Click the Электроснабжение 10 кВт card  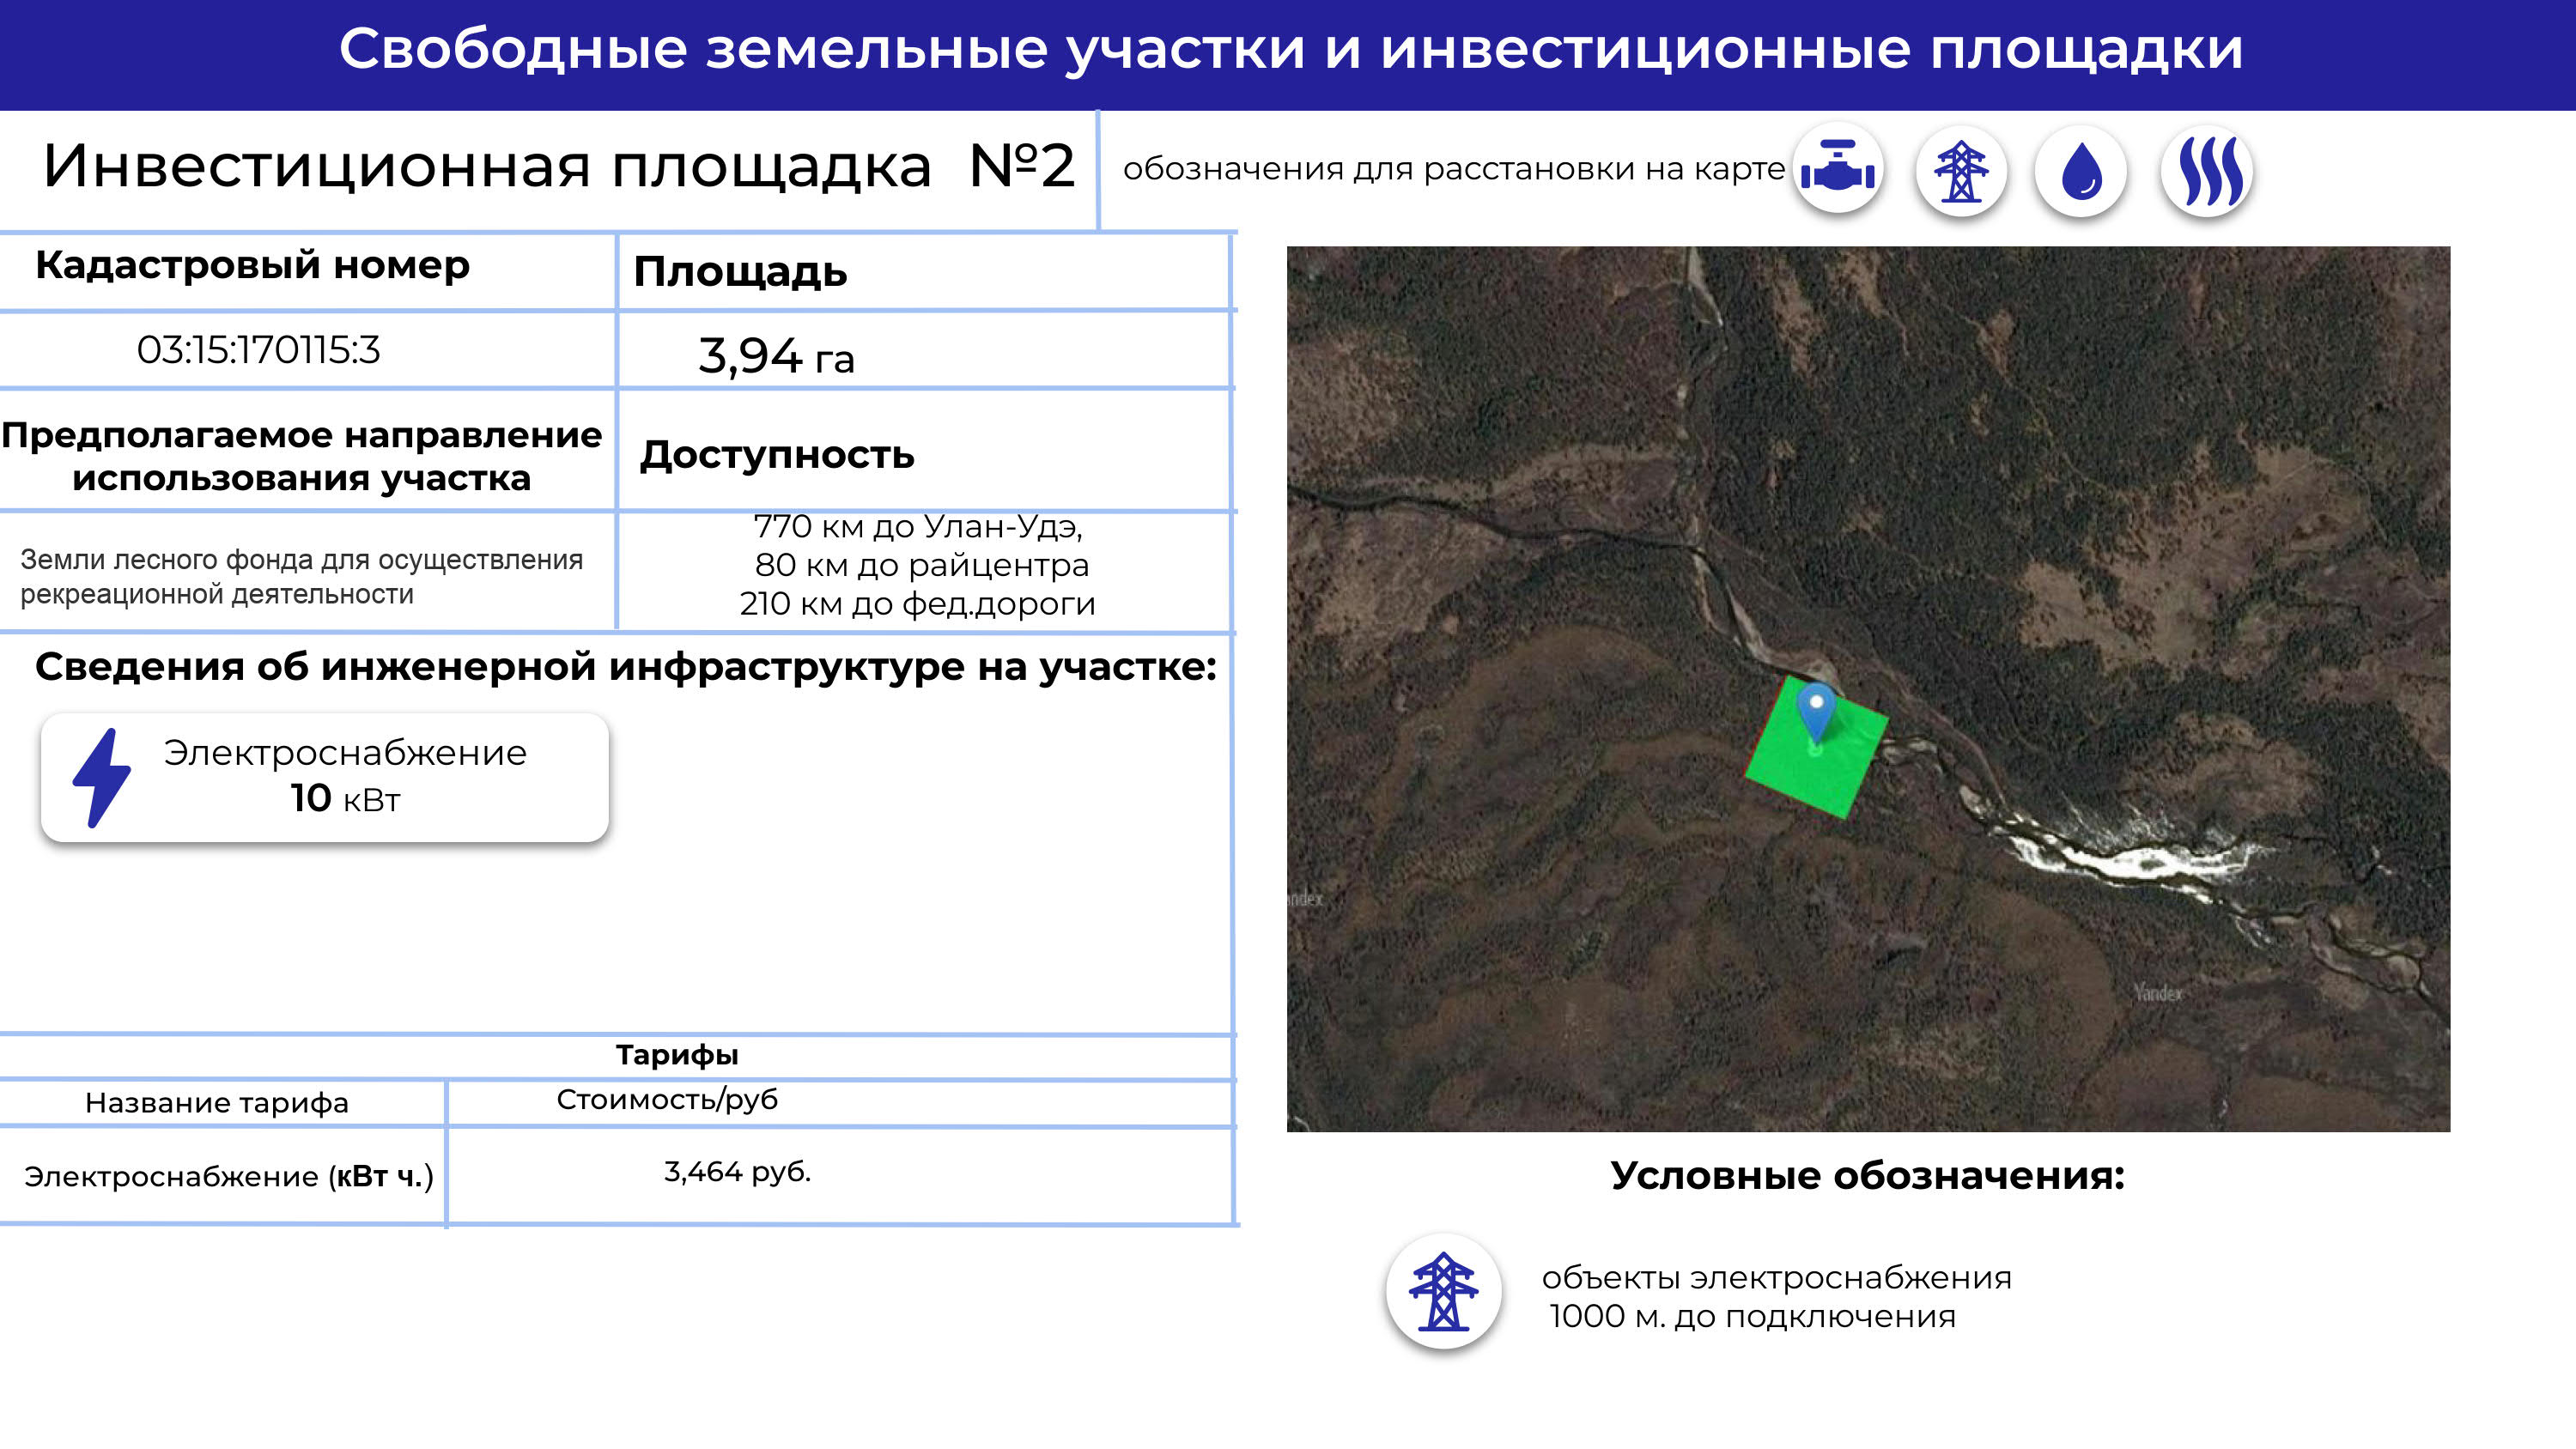pos(325,777)
